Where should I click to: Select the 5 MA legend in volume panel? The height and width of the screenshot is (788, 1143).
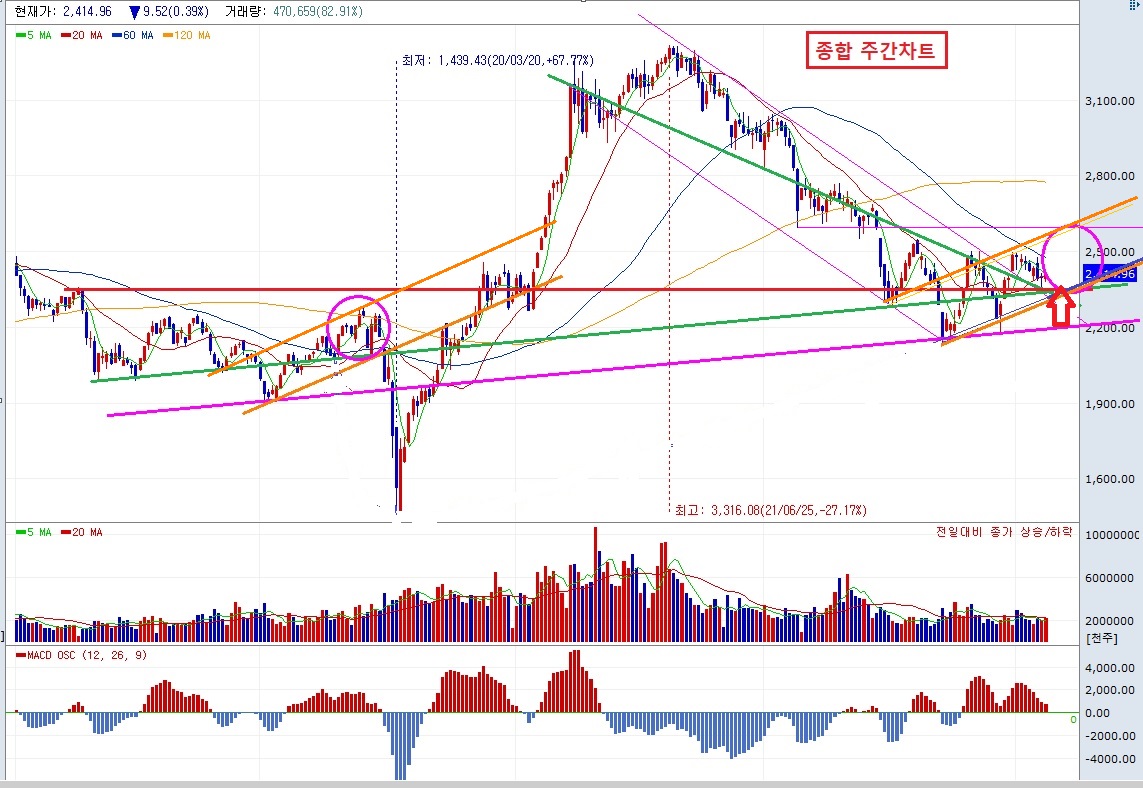[x=34, y=532]
